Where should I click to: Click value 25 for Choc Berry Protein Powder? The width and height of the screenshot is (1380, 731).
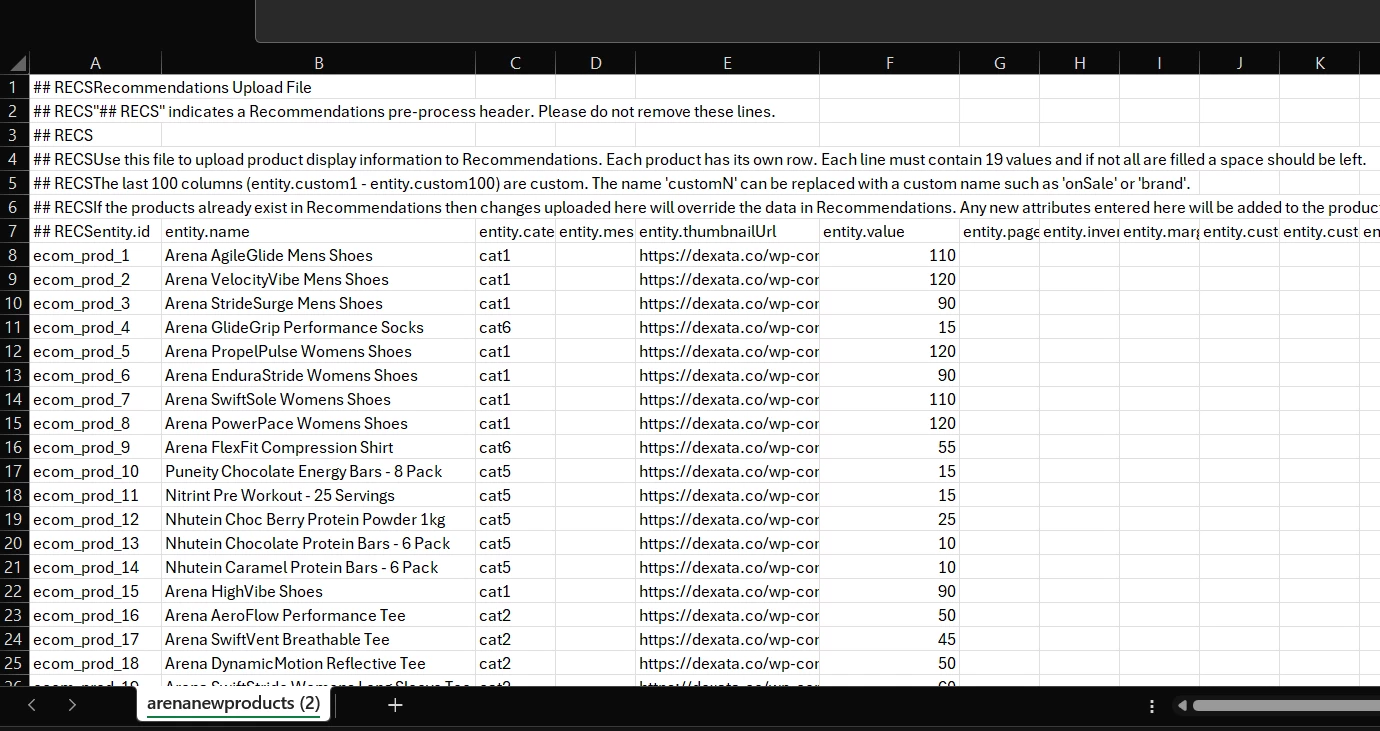click(x=889, y=519)
